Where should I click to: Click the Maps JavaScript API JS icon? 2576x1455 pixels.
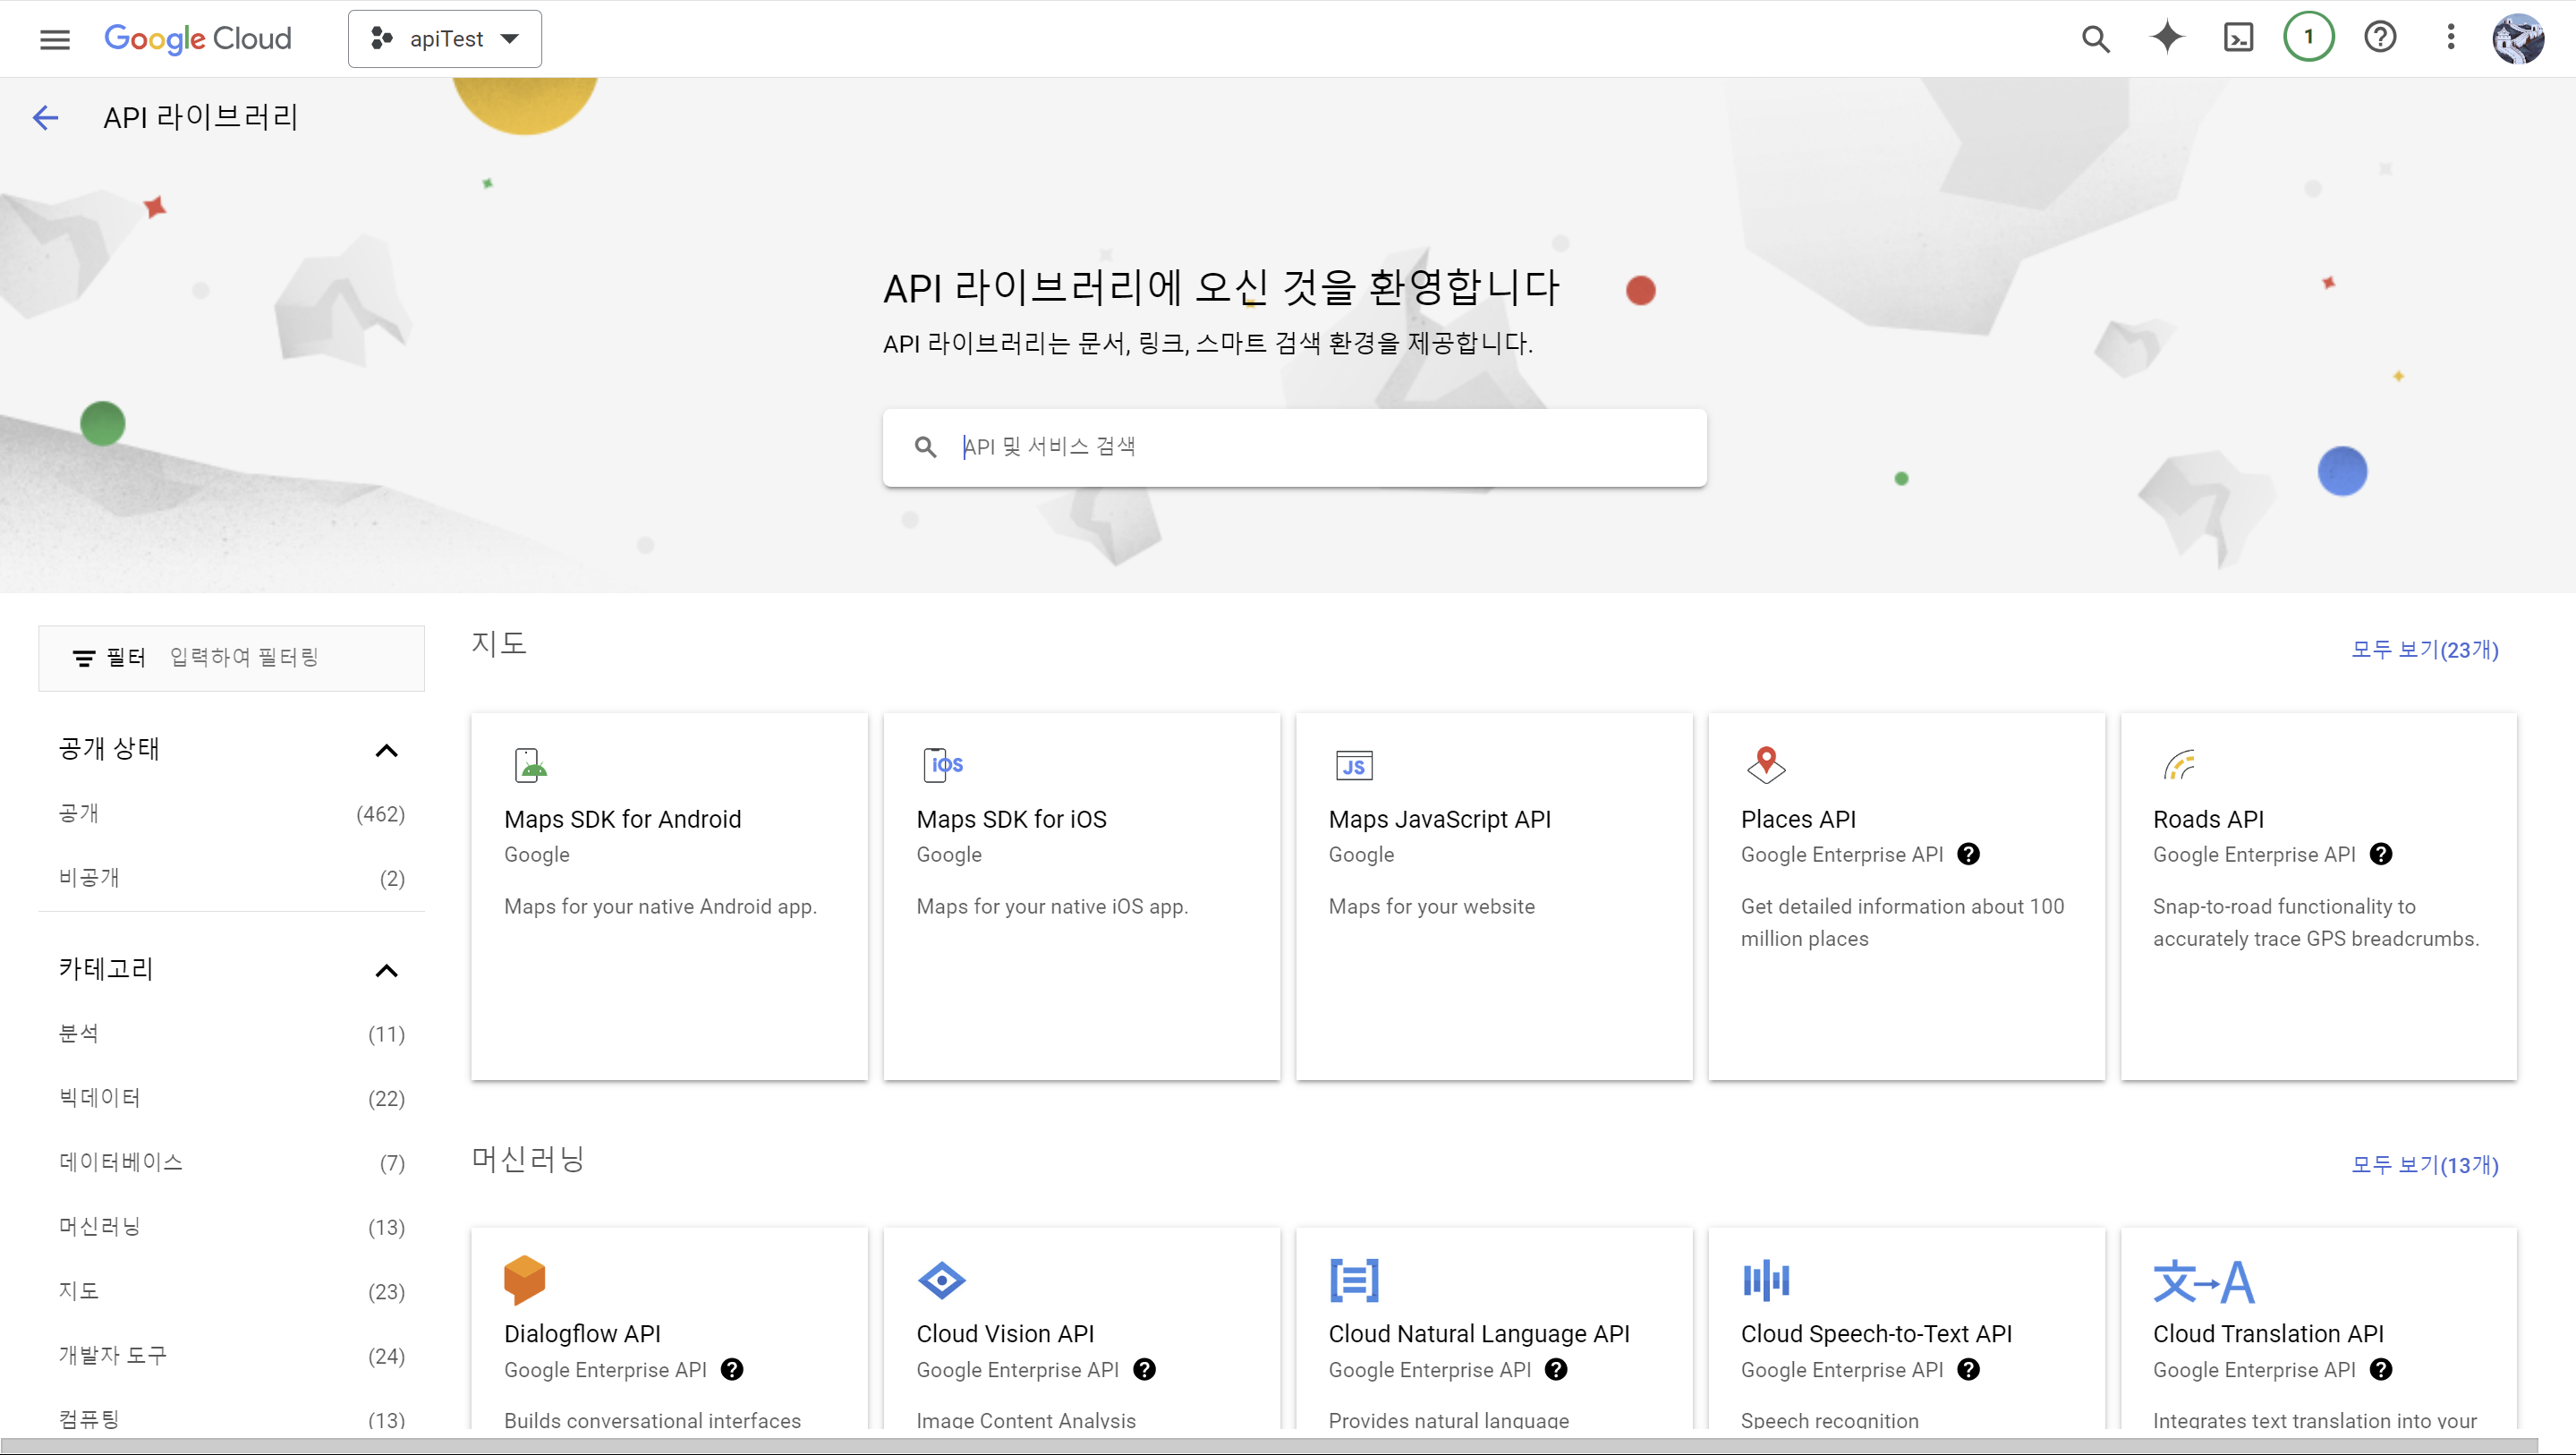click(x=1354, y=766)
